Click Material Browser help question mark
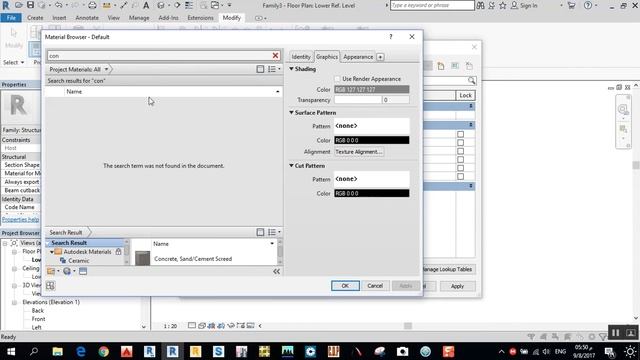This screenshot has height=360, width=640. point(391,37)
